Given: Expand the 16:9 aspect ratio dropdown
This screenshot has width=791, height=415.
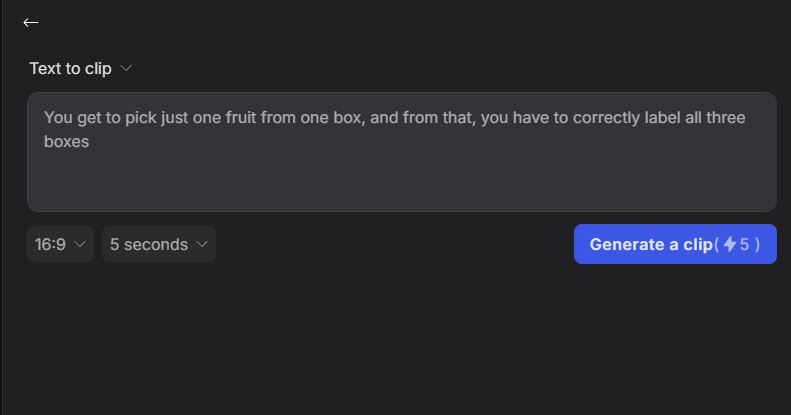Looking at the screenshot, I should pos(60,244).
